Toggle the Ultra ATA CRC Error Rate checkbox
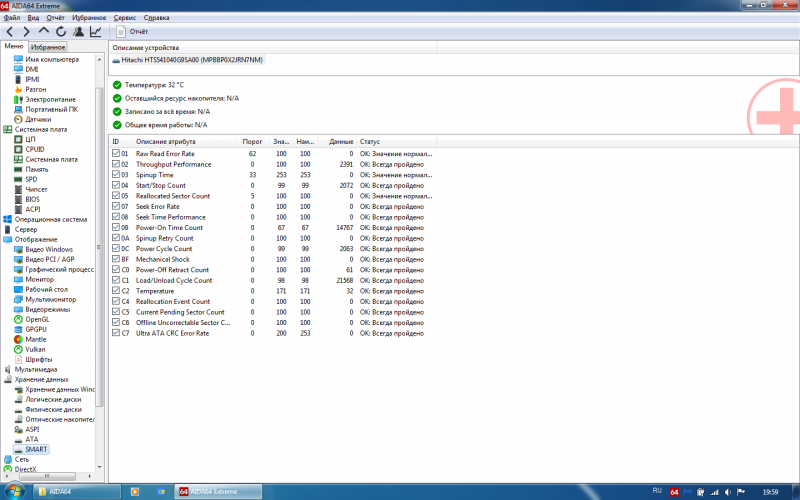This screenshot has width=800, height=500. click(115, 333)
